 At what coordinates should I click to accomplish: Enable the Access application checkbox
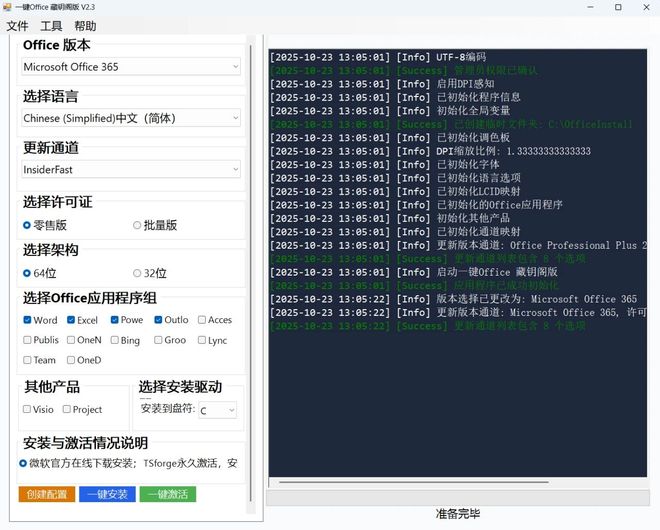[202, 320]
